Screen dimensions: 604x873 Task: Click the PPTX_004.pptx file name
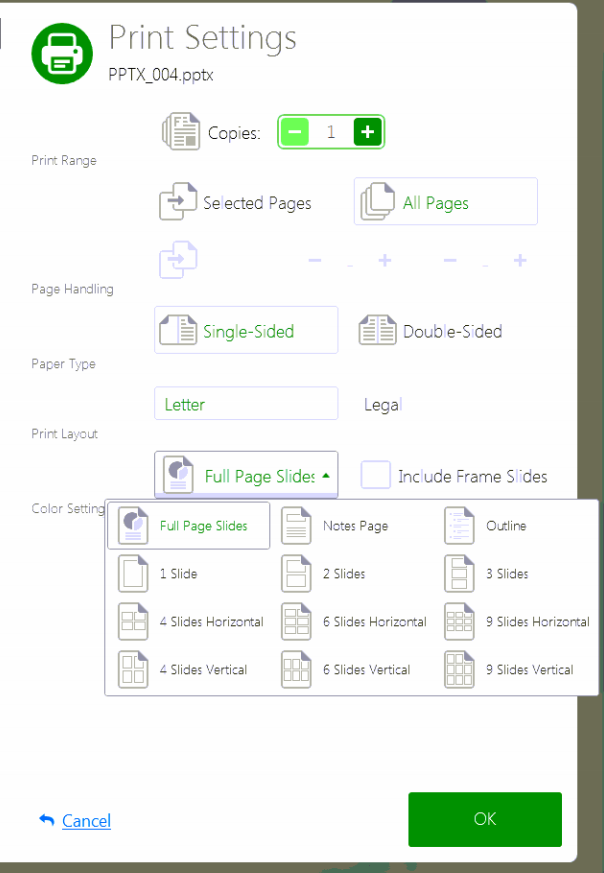tap(161, 75)
